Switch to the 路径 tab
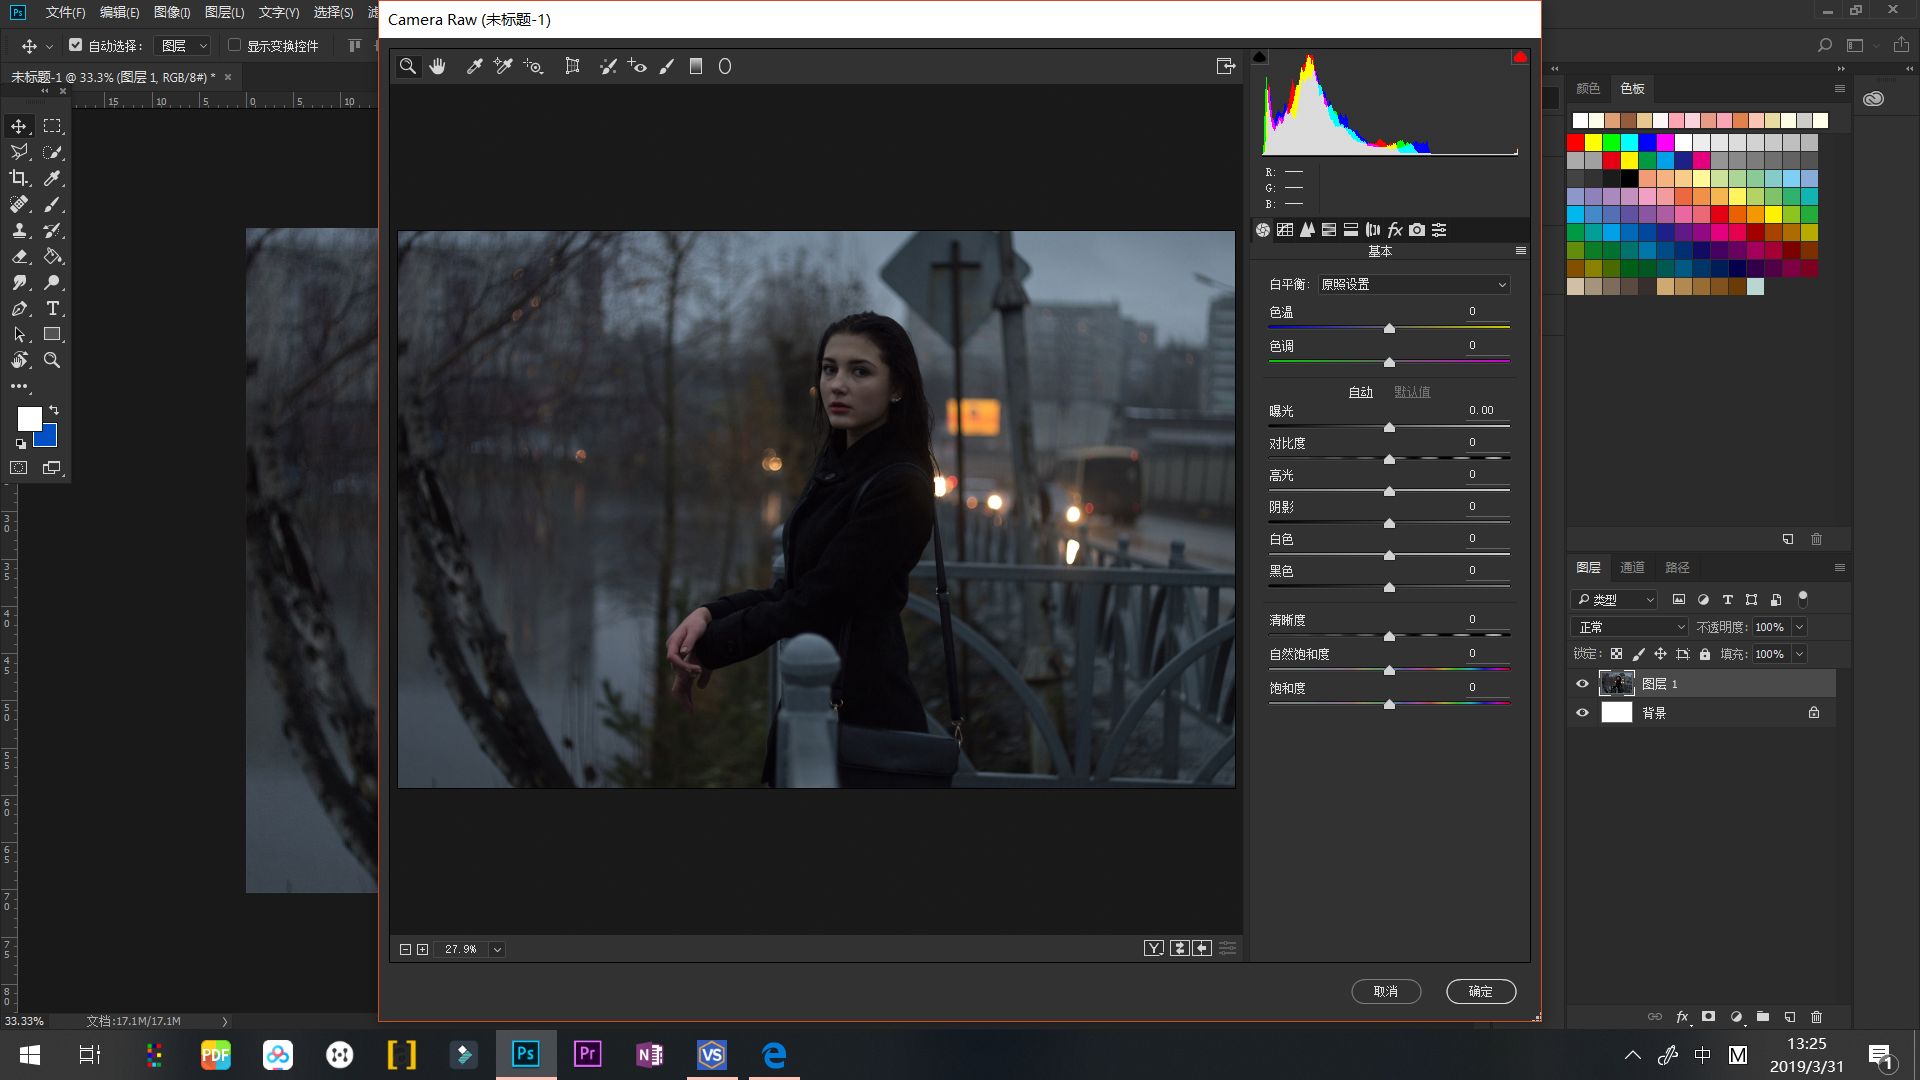The height and width of the screenshot is (1080, 1920). pyautogui.click(x=1677, y=568)
